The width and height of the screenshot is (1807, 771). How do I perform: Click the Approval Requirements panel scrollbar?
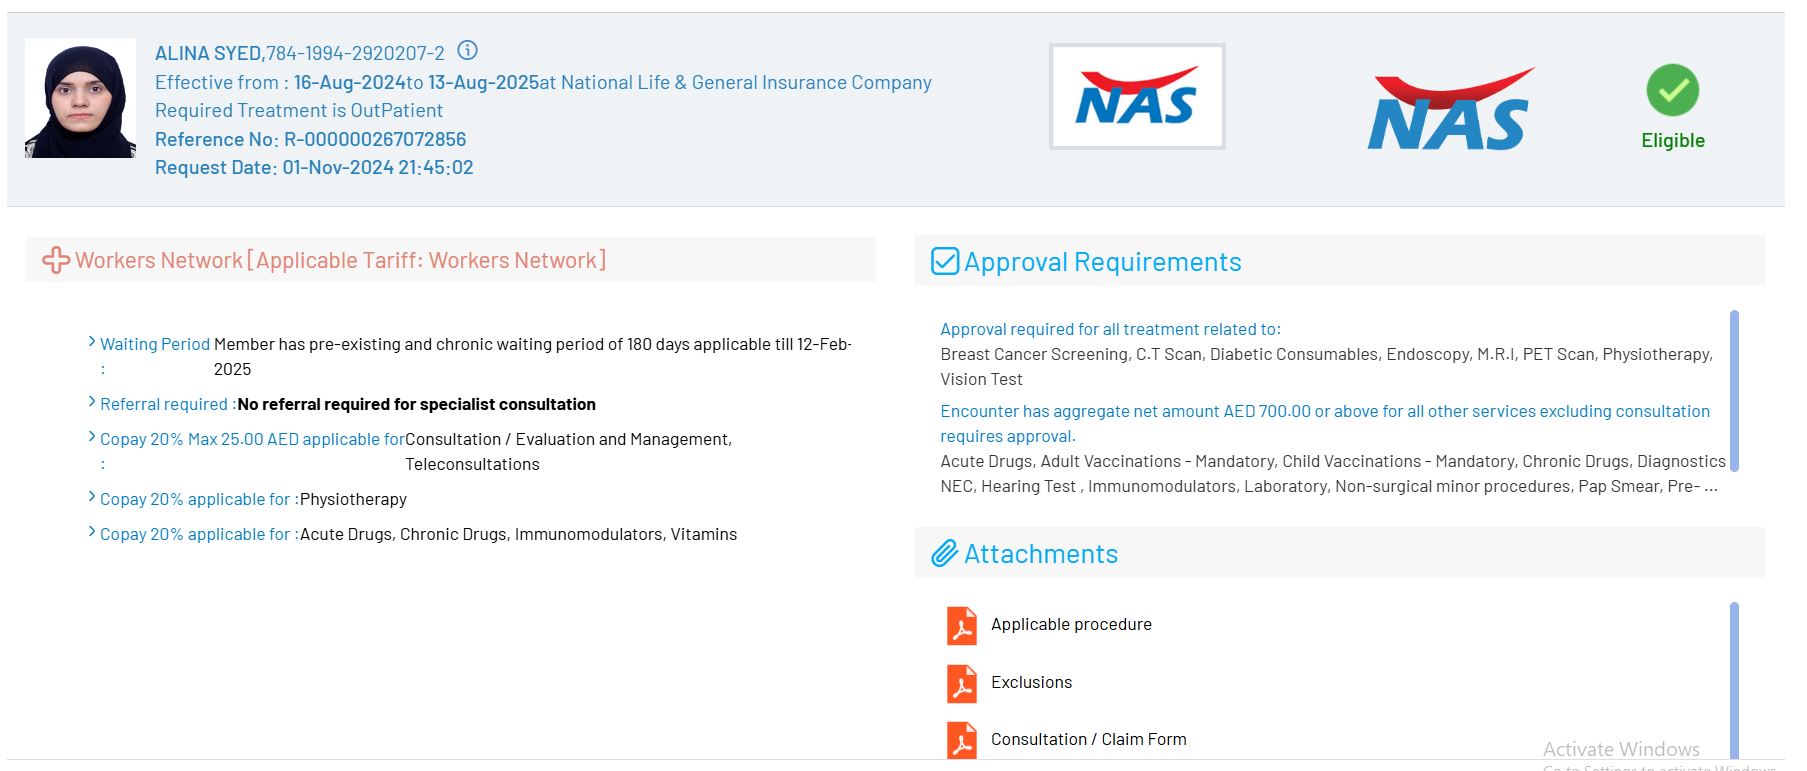tap(1733, 390)
